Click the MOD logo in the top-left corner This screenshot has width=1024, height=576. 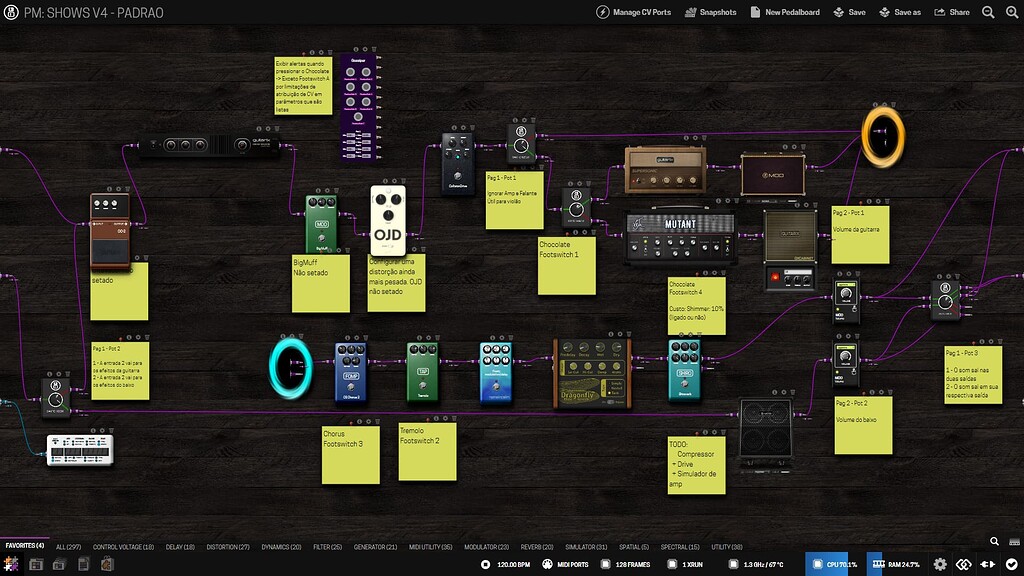(x=12, y=12)
